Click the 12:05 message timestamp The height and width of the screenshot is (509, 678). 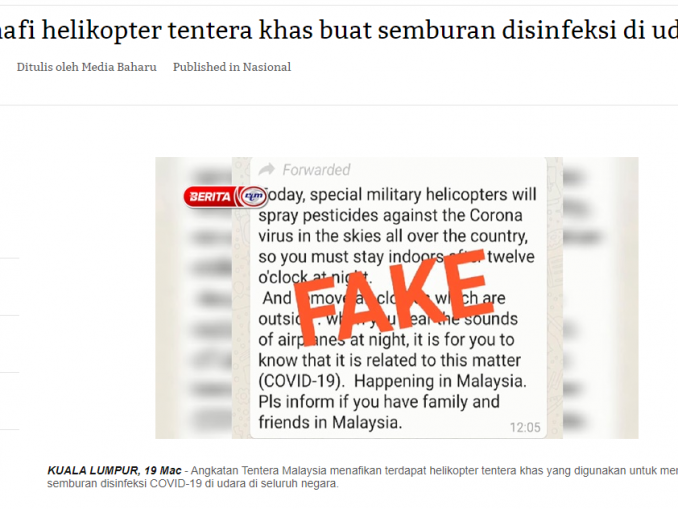(x=524, y=427)
